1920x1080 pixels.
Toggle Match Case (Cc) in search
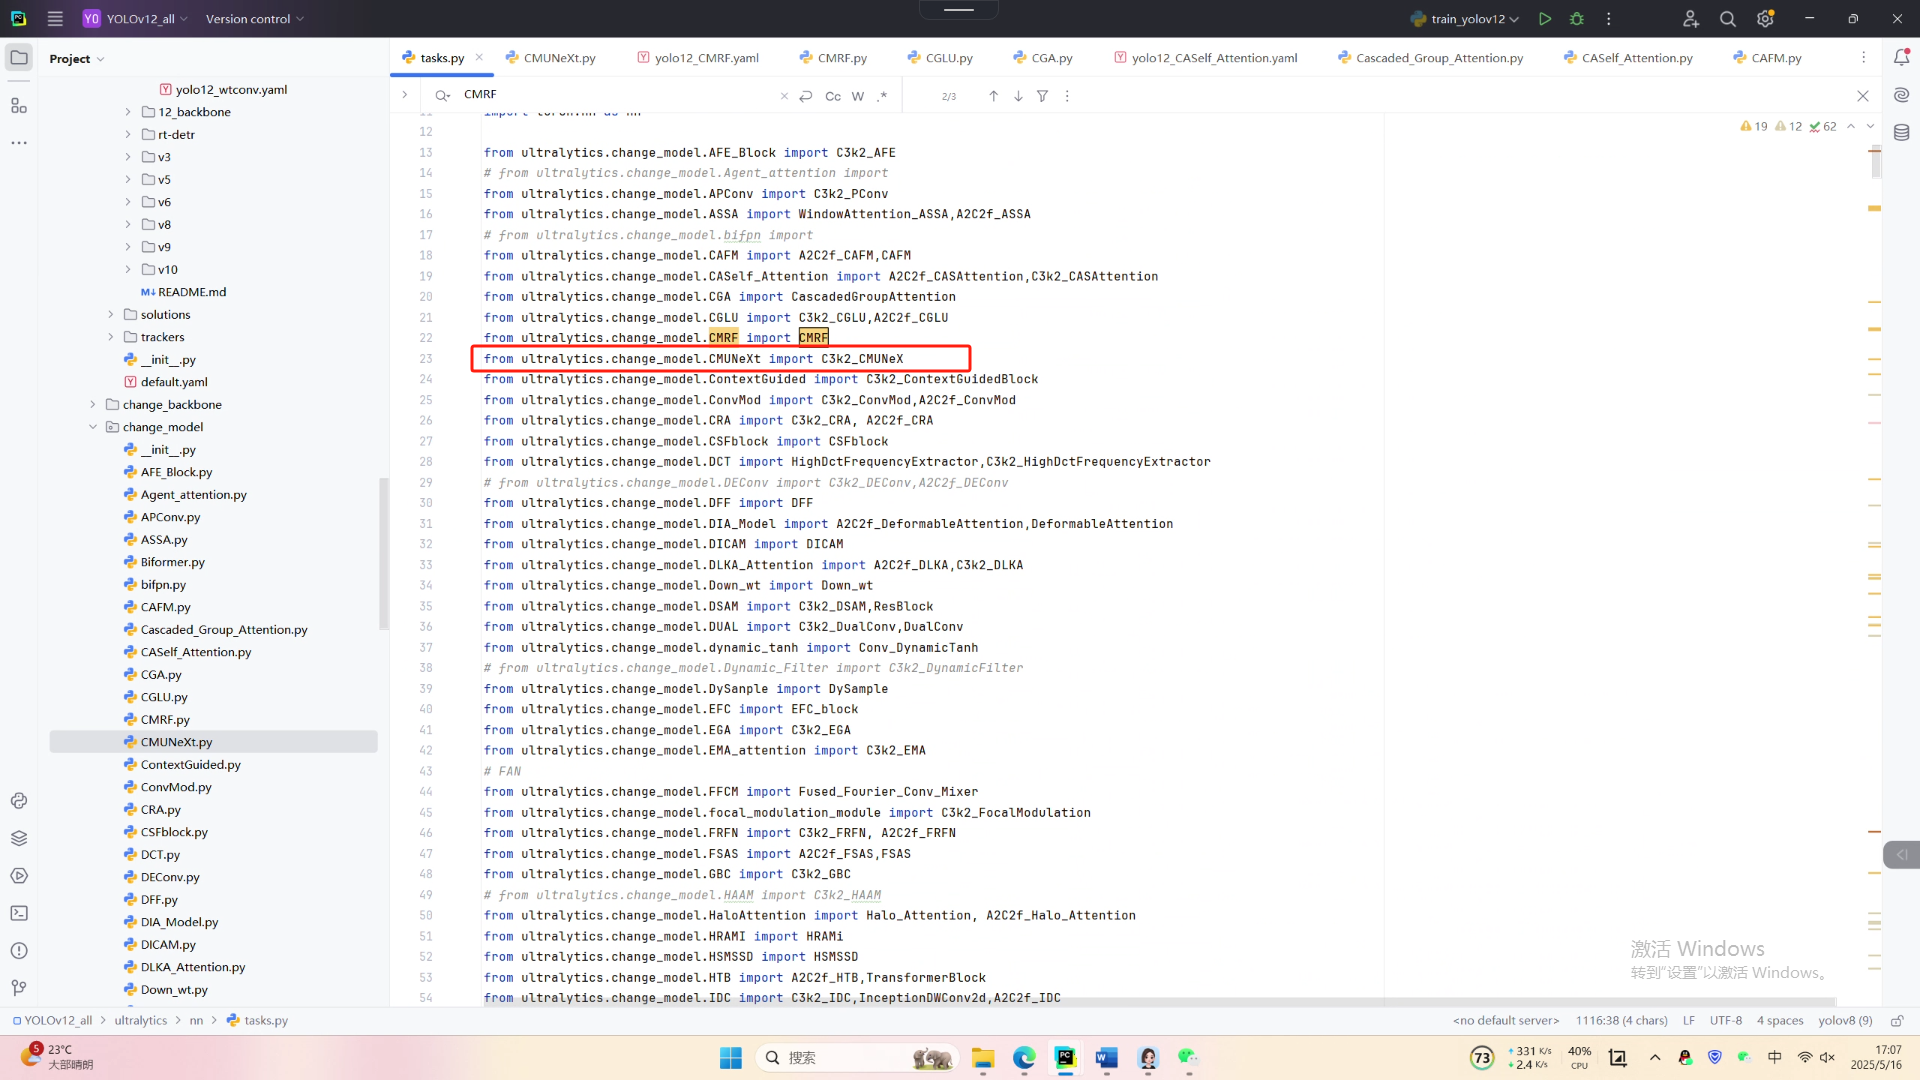(832, 96)
